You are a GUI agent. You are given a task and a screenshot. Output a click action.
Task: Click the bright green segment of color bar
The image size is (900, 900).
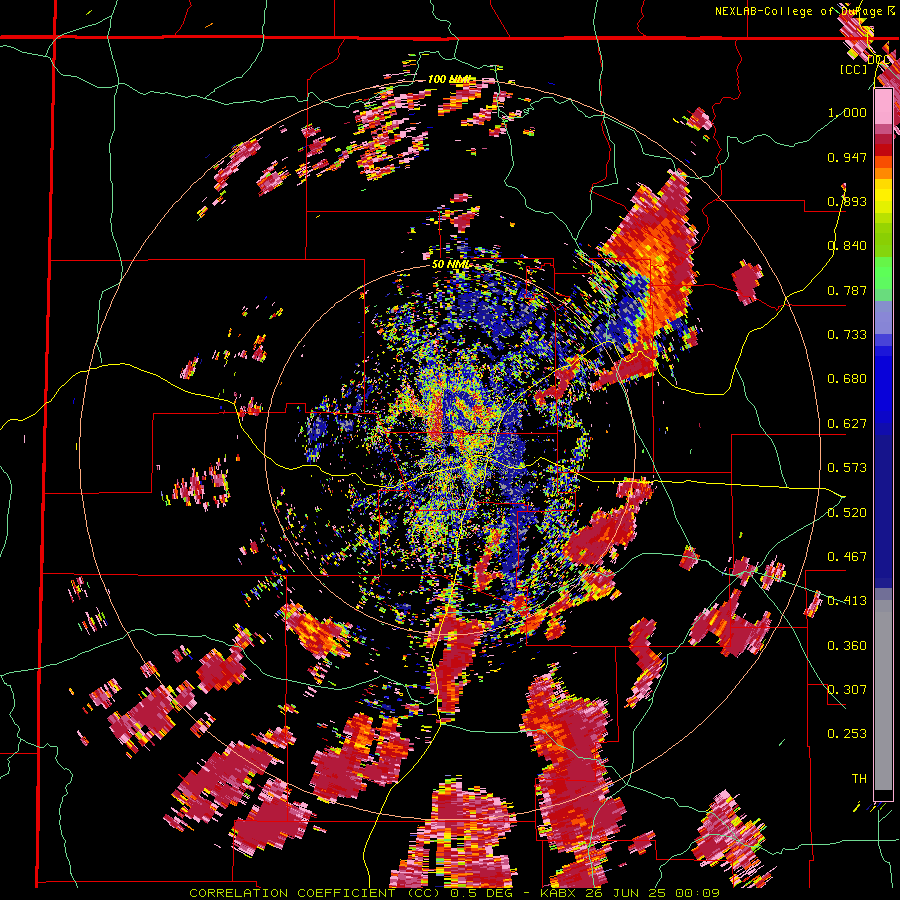click(883, 273)
